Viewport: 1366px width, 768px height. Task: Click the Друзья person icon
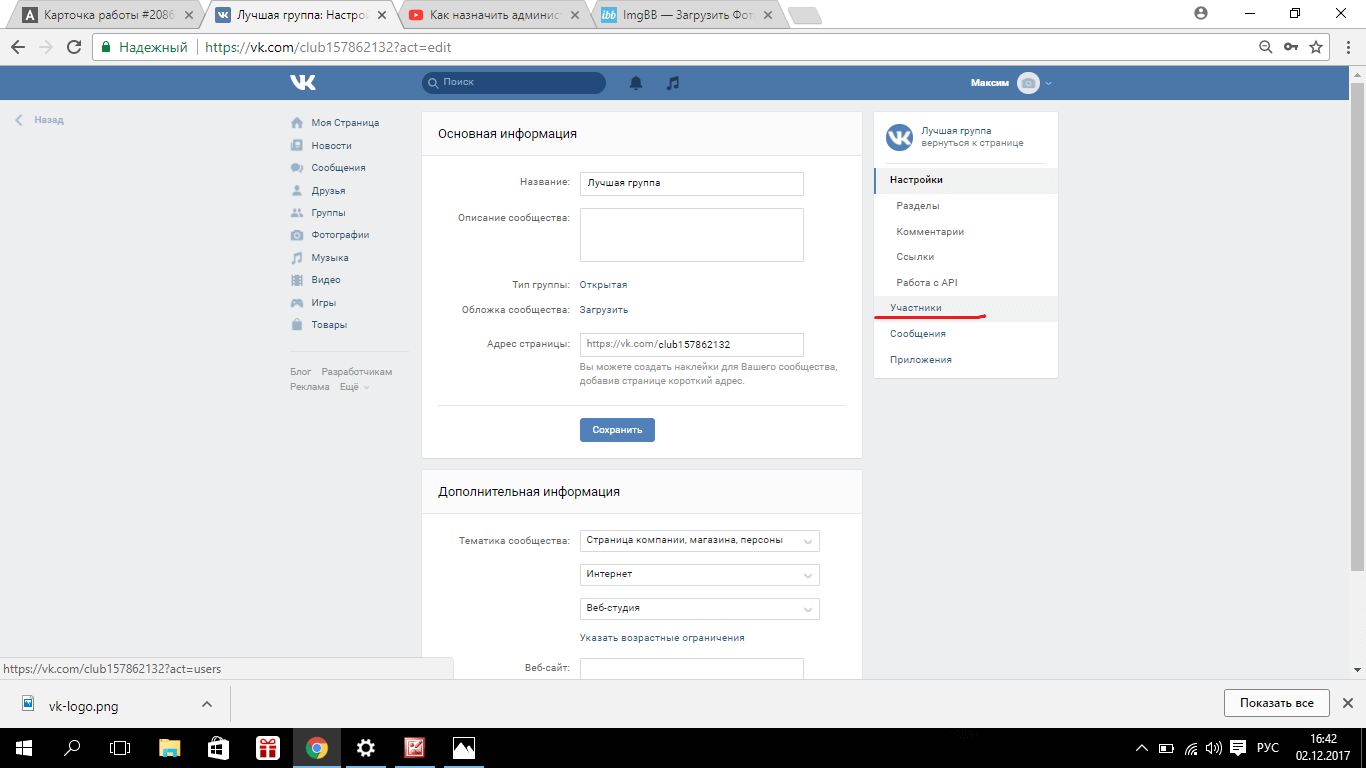coord(297,190)
